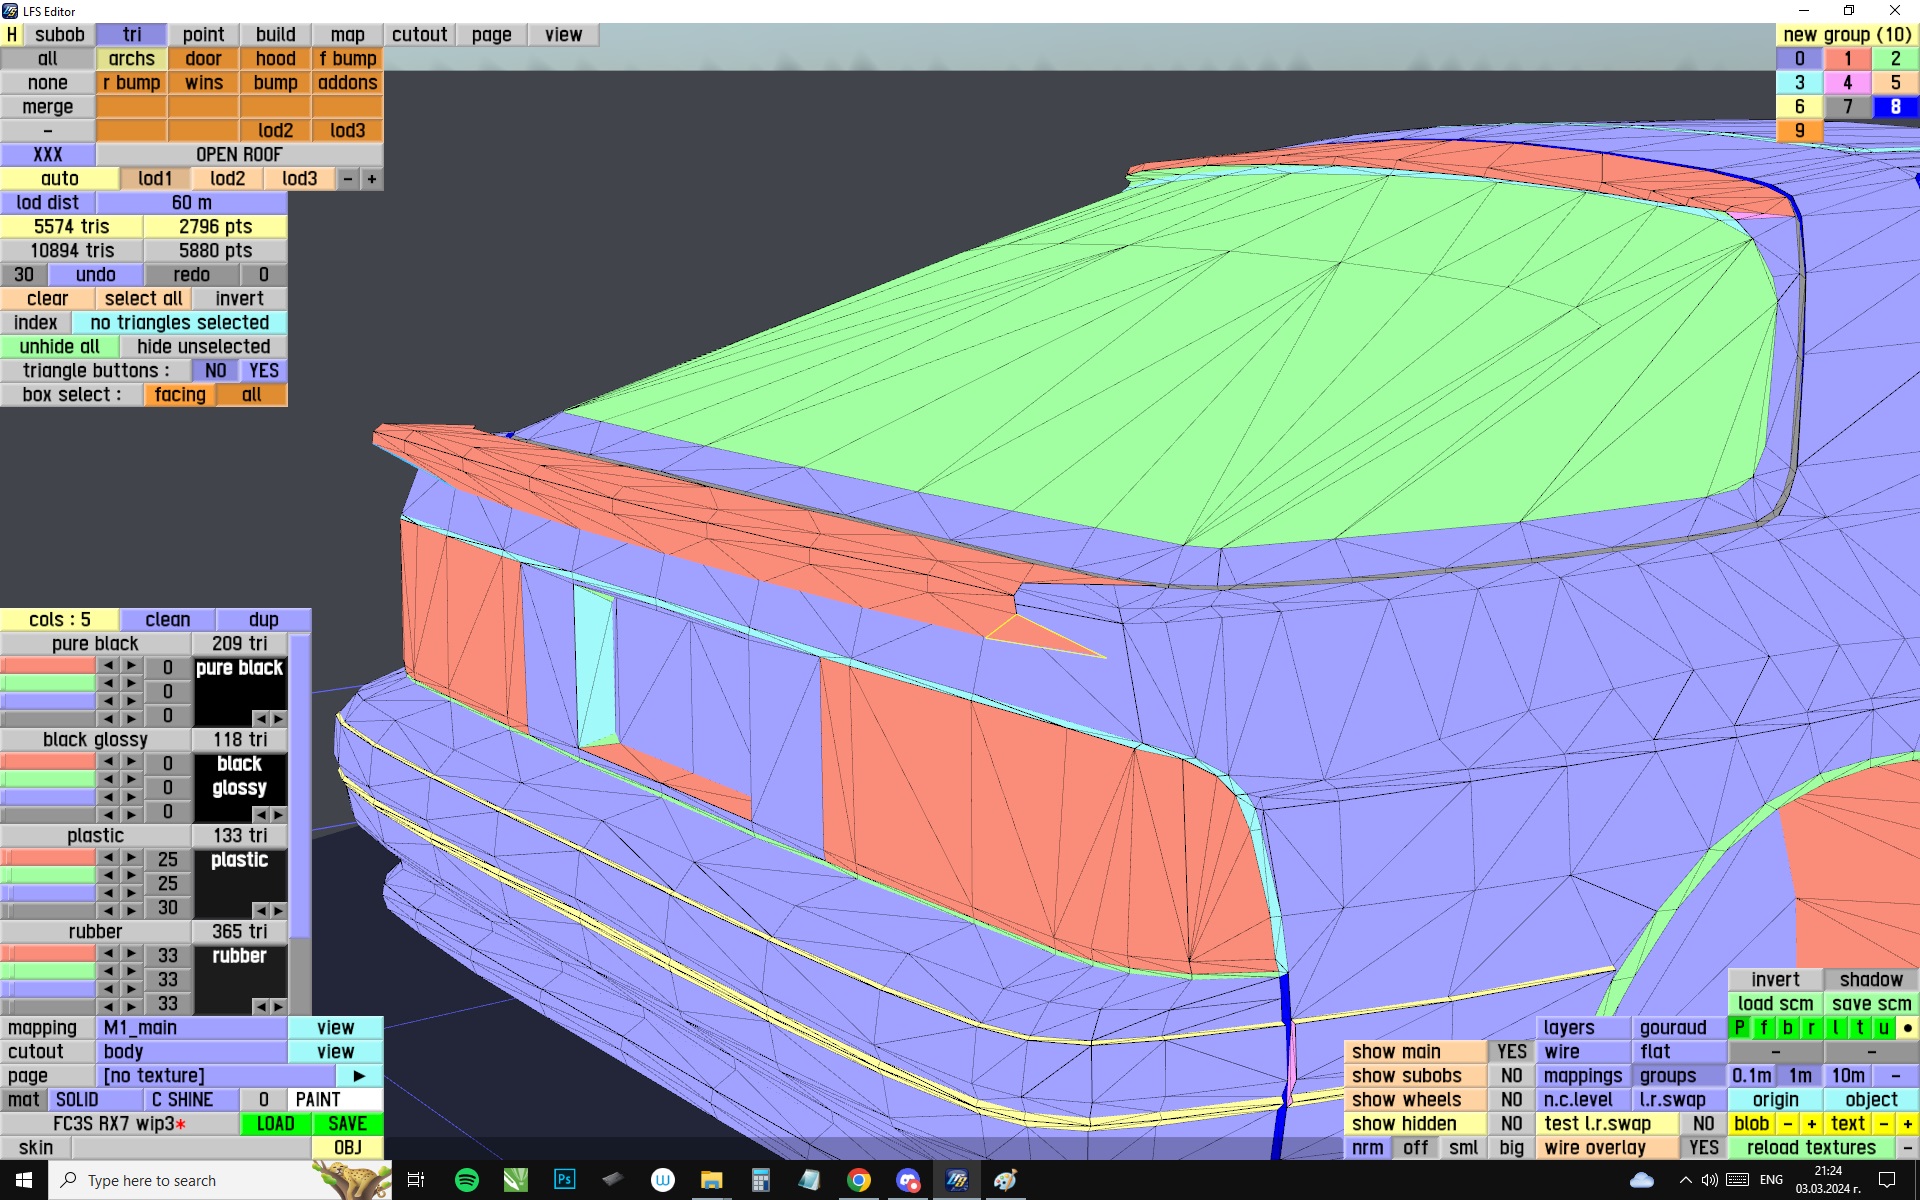This screenshot has width=1920, height=1200.
Task: Click the plus button beside lod3
Action: pyautogui.click(x=372, y=179)
